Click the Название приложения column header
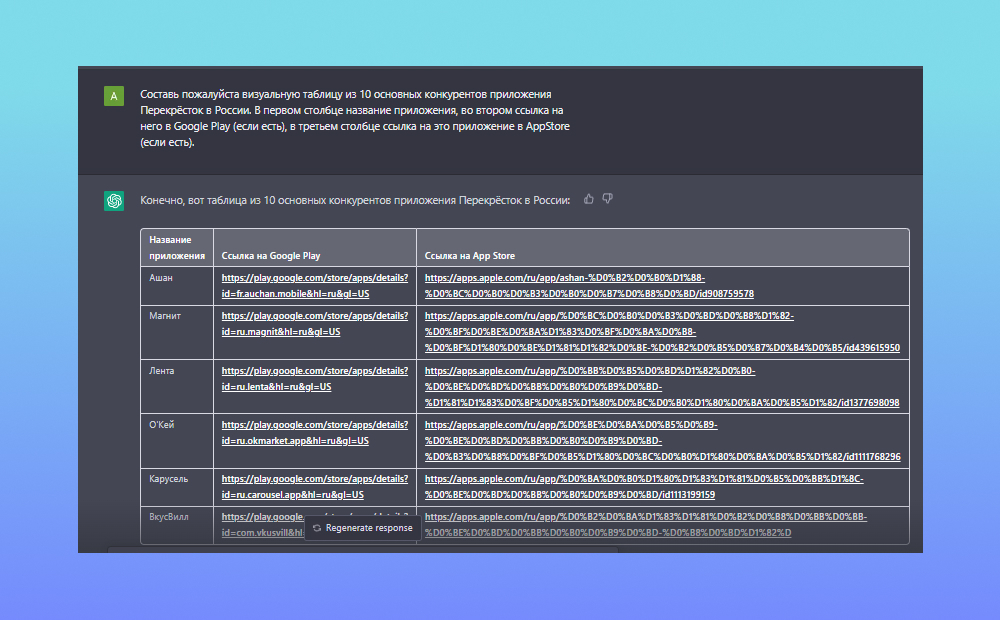Viewport: 1000px width, 620px height. tap(177, 247)
